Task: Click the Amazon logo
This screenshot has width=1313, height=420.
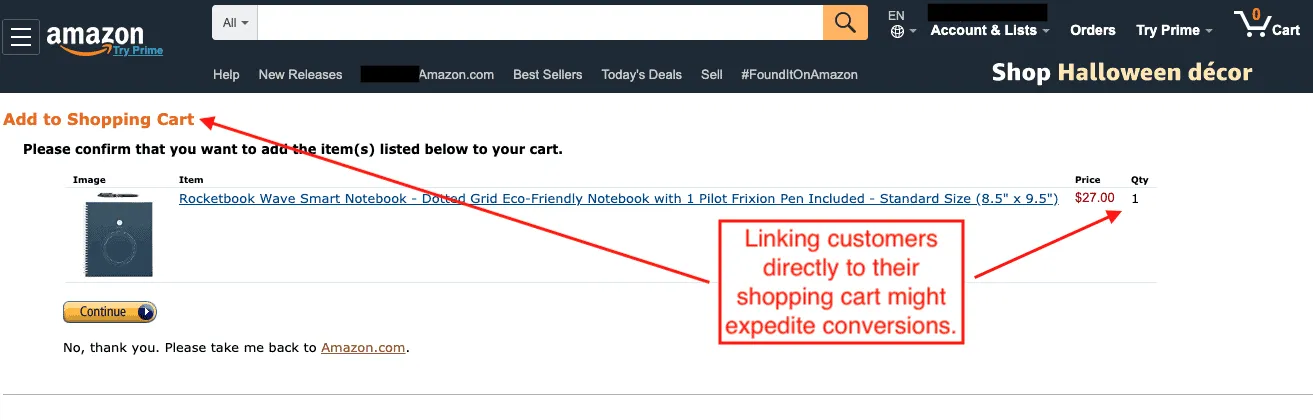Action: 95,38
